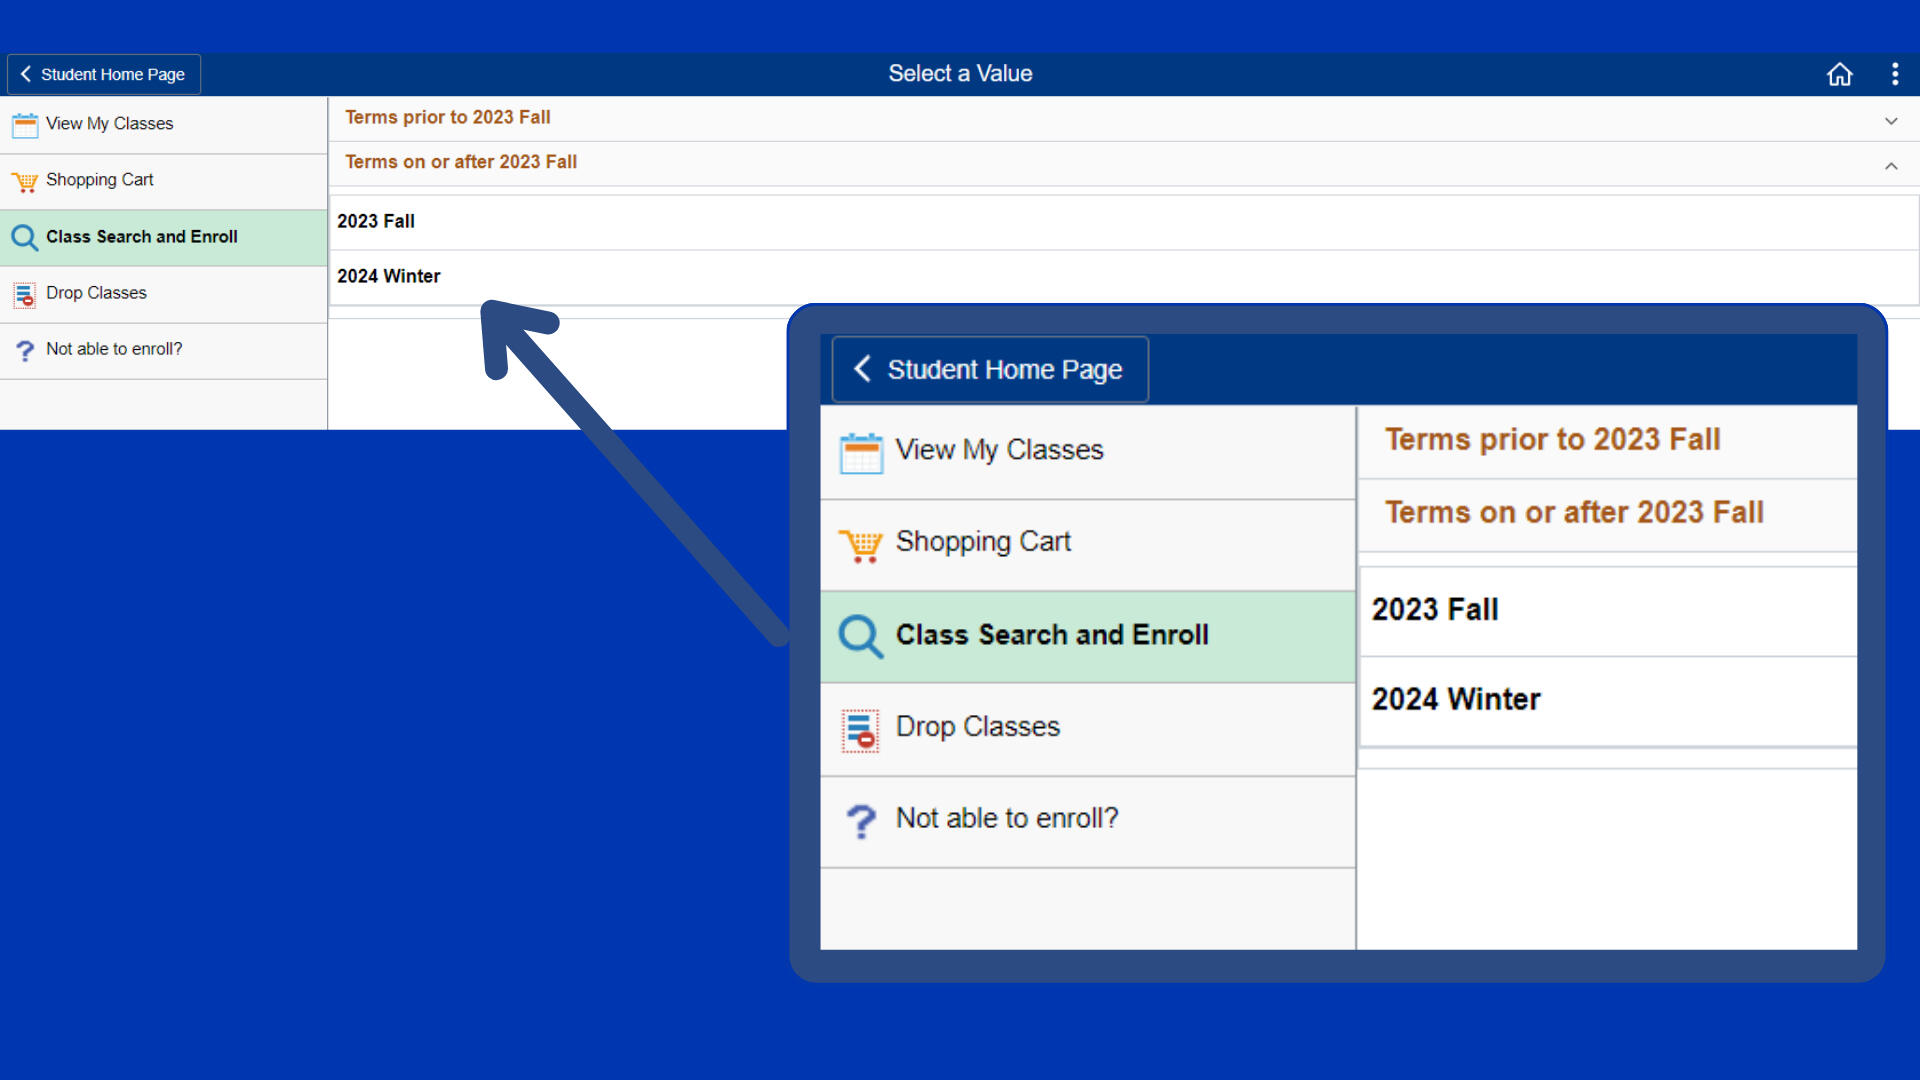Click the small Drop Classes icon in top sidebar

[x=25, y=294]
